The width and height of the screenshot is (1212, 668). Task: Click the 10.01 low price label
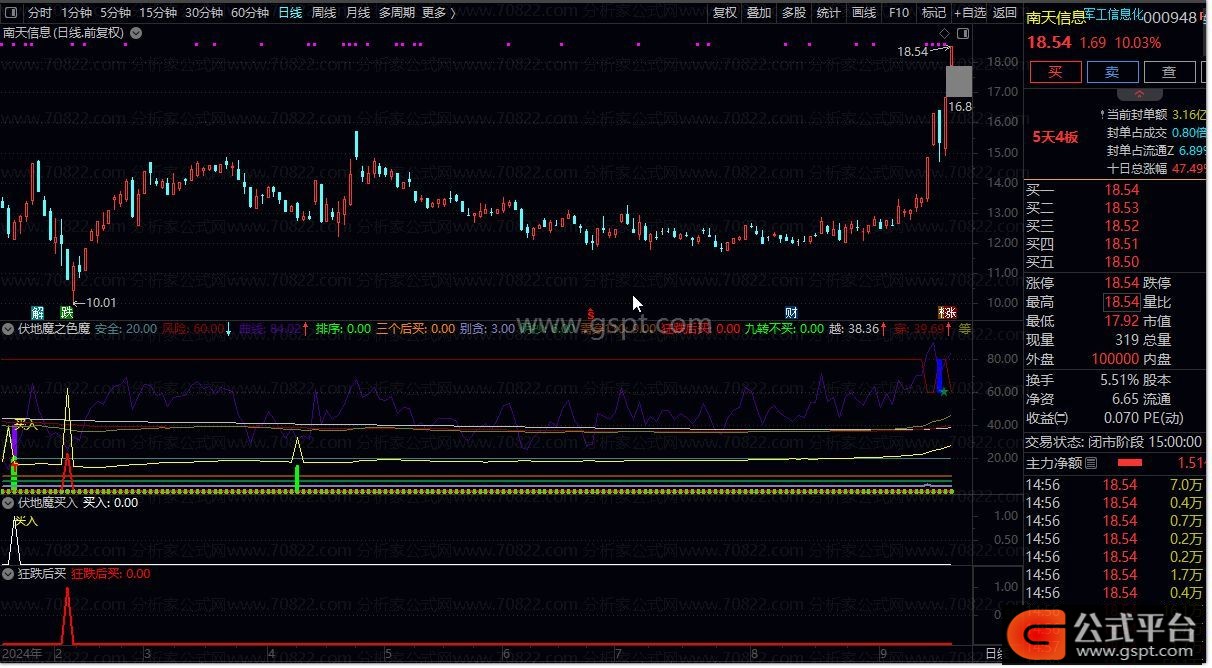[x=101, y=303]
